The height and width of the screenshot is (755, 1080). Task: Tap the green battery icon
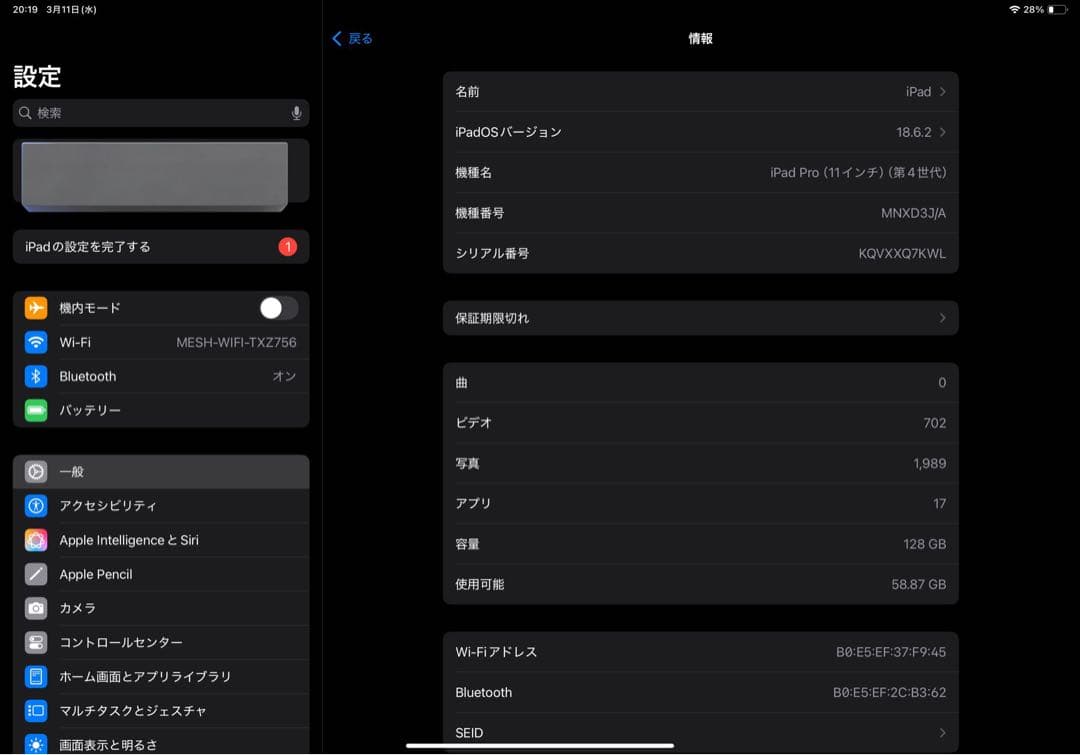coord(36,410)
